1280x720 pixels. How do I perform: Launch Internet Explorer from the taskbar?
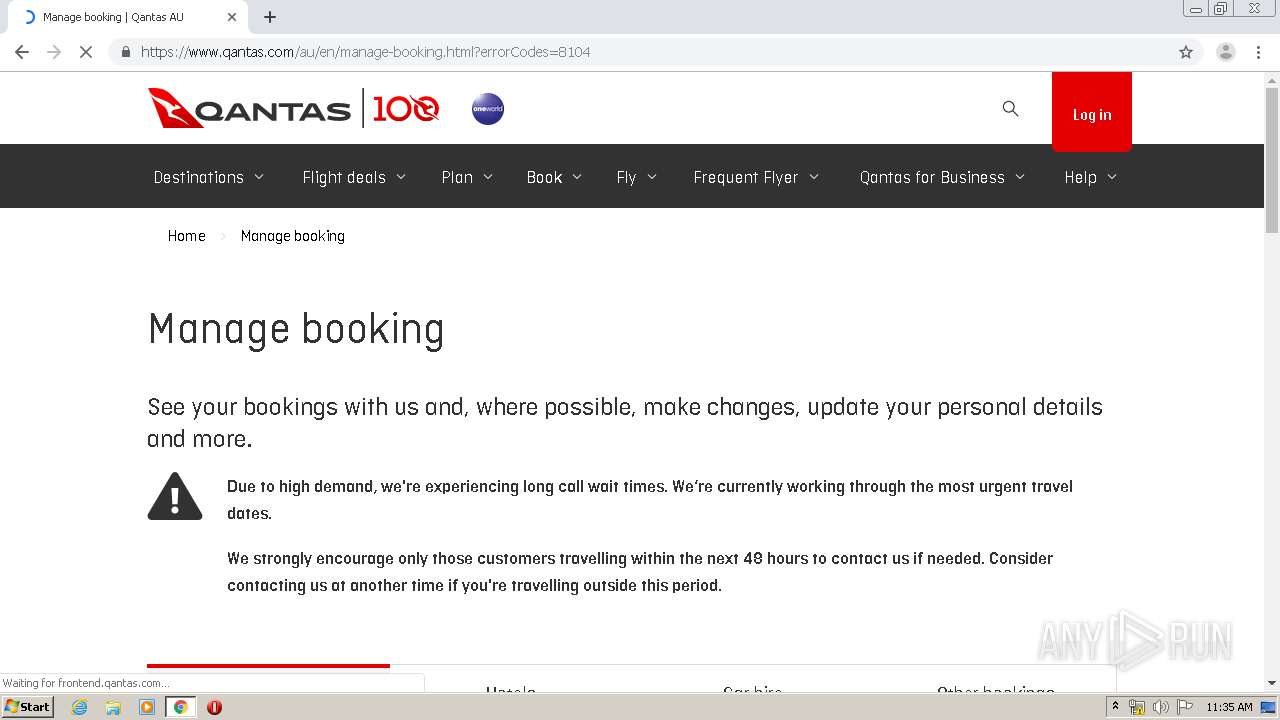tap(80, 707)
